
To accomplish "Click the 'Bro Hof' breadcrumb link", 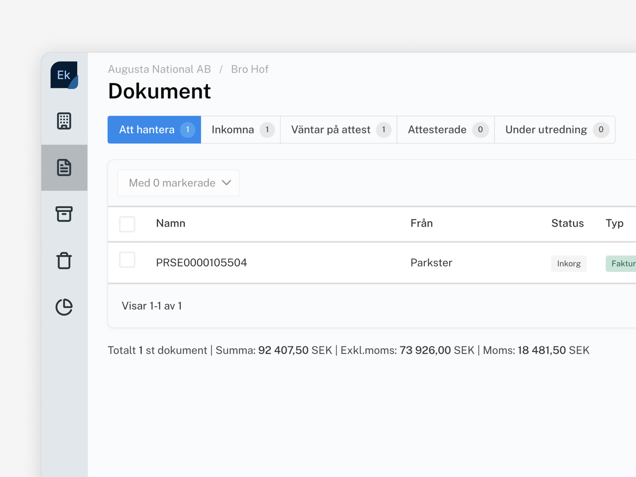I will click(x=249, y=69).
